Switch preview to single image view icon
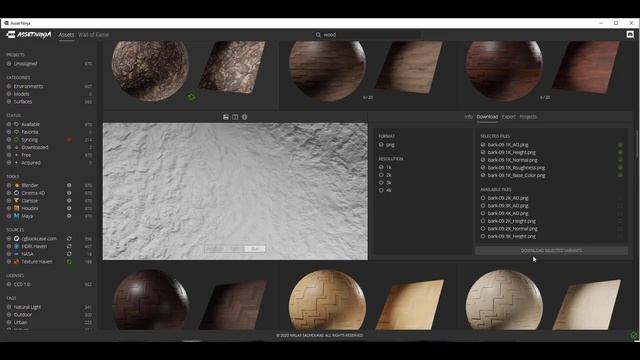Viewport: 640px width, 360px height. (226, 117)
